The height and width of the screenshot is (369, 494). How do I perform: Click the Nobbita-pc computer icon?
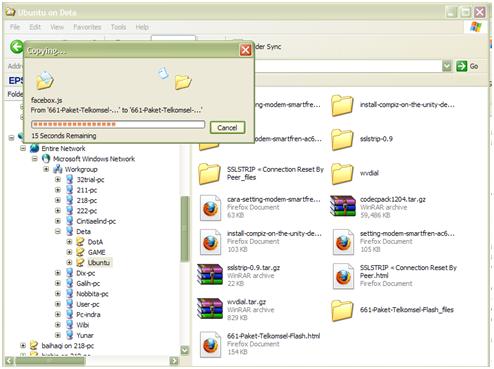point(70,294)
